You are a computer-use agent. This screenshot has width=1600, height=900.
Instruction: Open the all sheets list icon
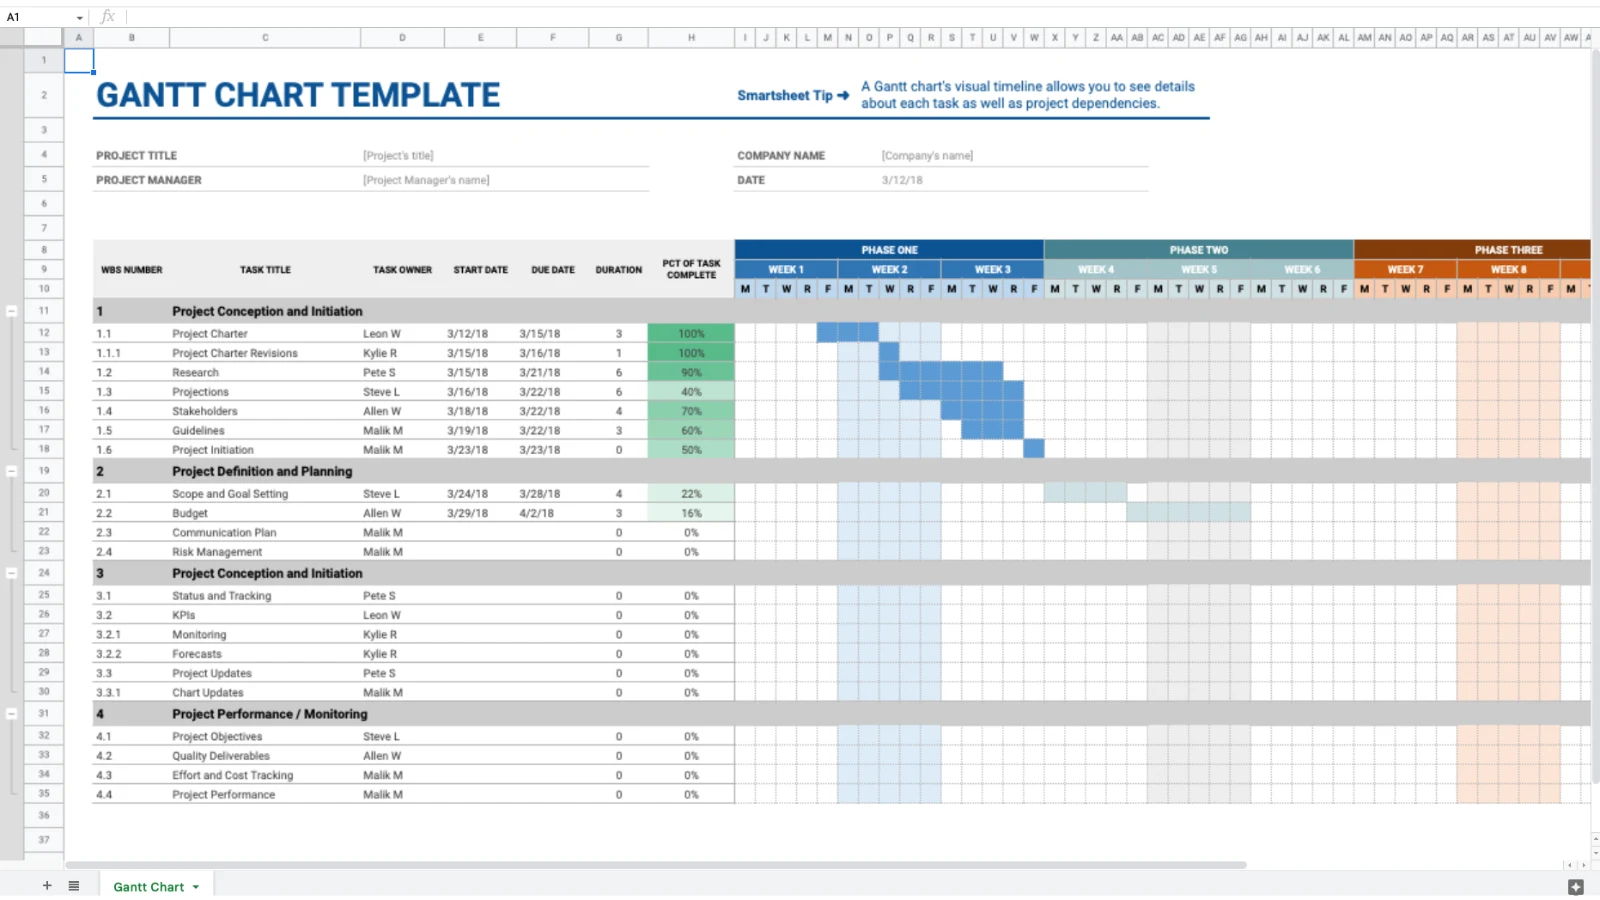point(74,886)
